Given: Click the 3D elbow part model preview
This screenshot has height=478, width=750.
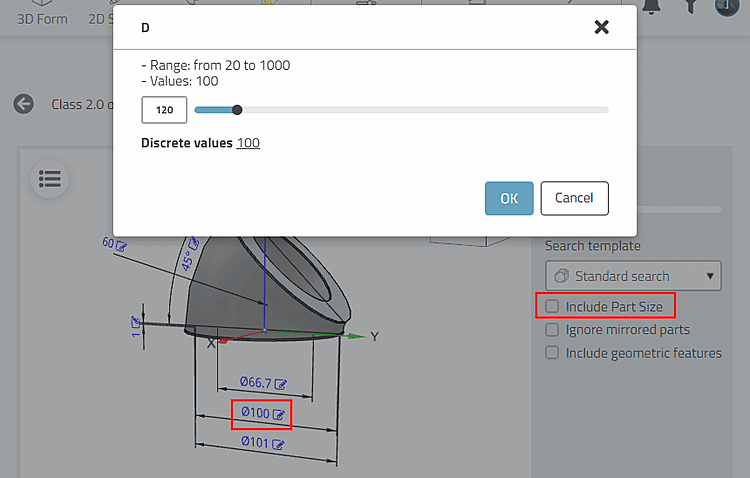Looking at the screenshot, I should (268, 287).
